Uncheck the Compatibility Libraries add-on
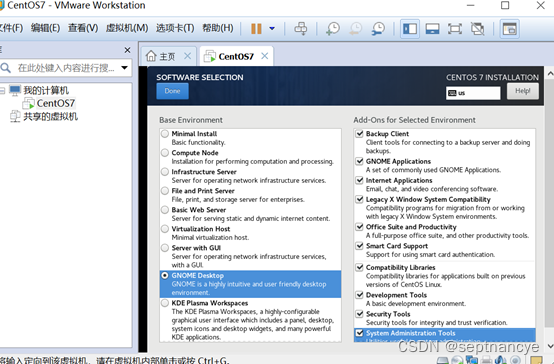The width and height of the screenshot is (554, 364). 359,267
